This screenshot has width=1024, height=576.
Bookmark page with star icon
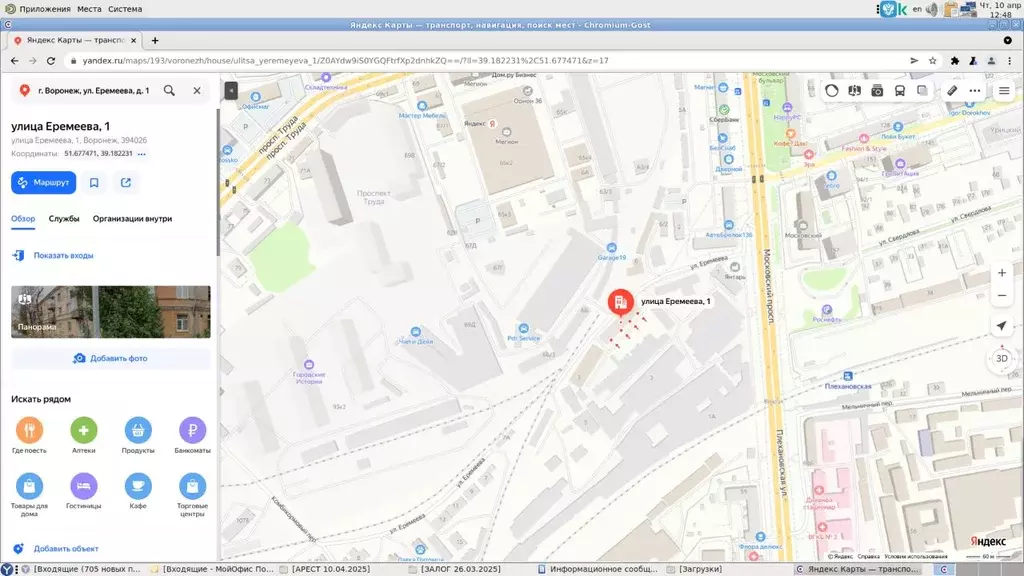(933, 61)
